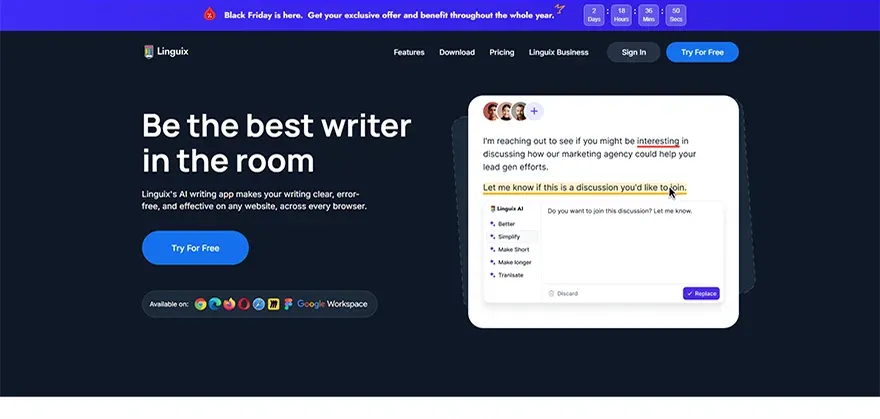Click the Sign In button
This screenshot has width=880, height=419.
click(x=634, y=52)
